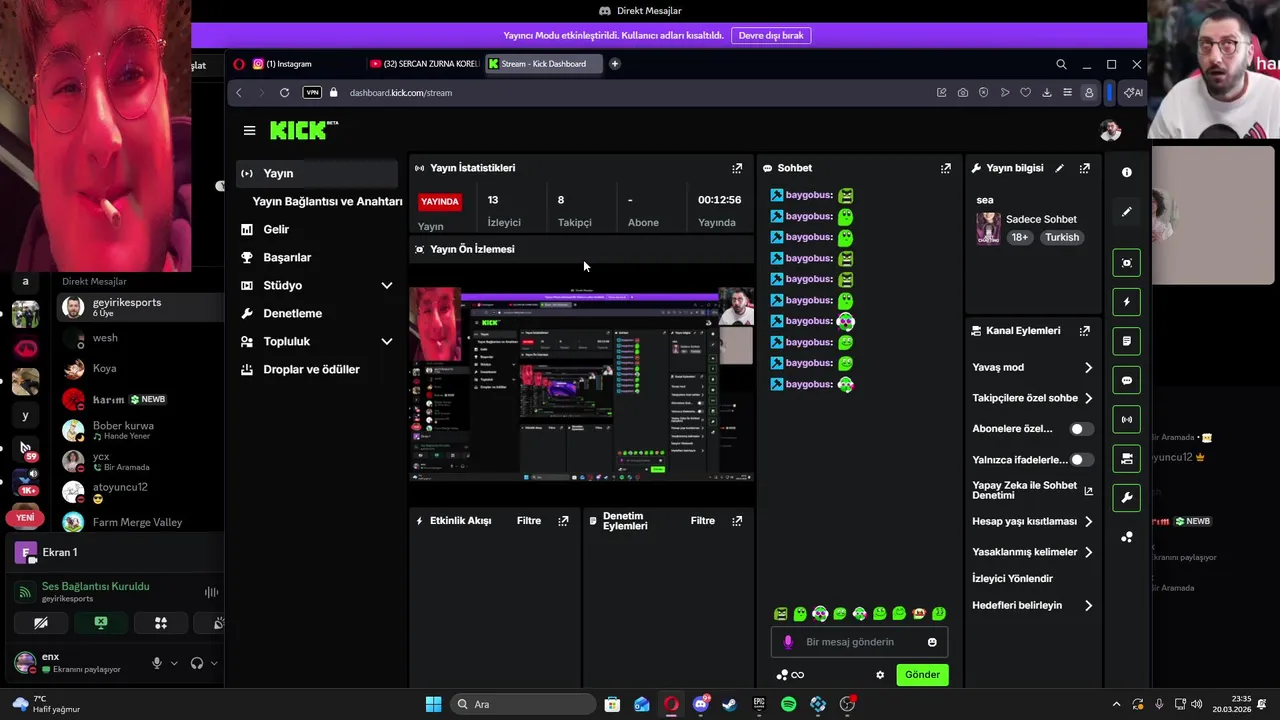Open the Discord headphone output options arrow
This screenshot has height=720, width=1280.
(214, 663)
